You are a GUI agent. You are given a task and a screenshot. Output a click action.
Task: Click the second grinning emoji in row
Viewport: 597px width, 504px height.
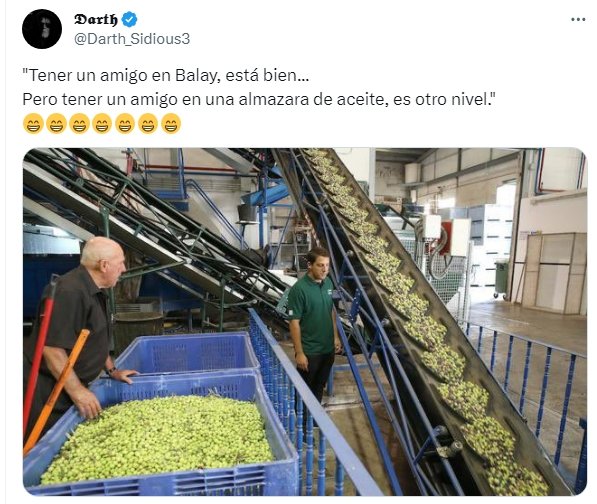tap(56, 124)
